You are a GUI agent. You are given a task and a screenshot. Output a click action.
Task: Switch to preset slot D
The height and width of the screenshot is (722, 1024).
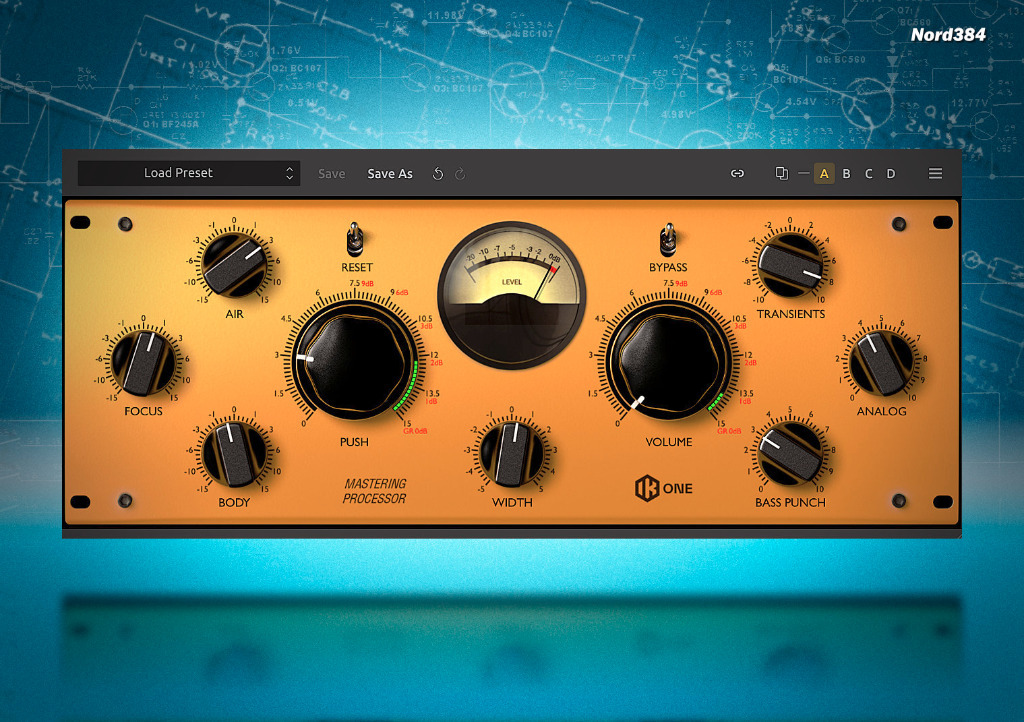pyautogui.click(x=891, y=174)
